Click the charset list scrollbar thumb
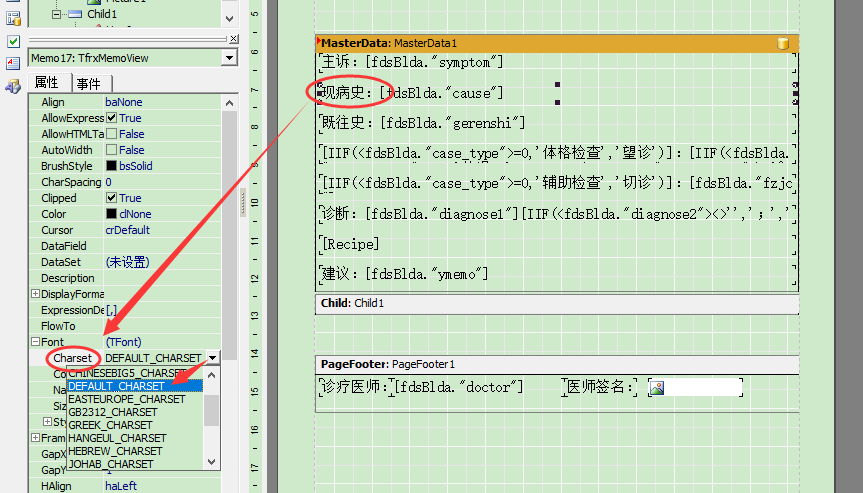863x493 pixels. 212,410
